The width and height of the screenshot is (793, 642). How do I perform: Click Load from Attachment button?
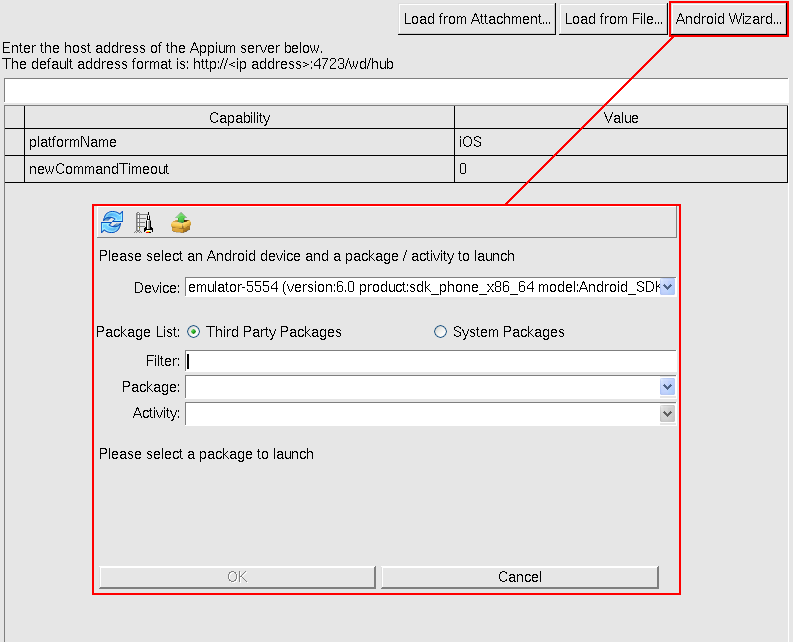[x=477, y=19]
